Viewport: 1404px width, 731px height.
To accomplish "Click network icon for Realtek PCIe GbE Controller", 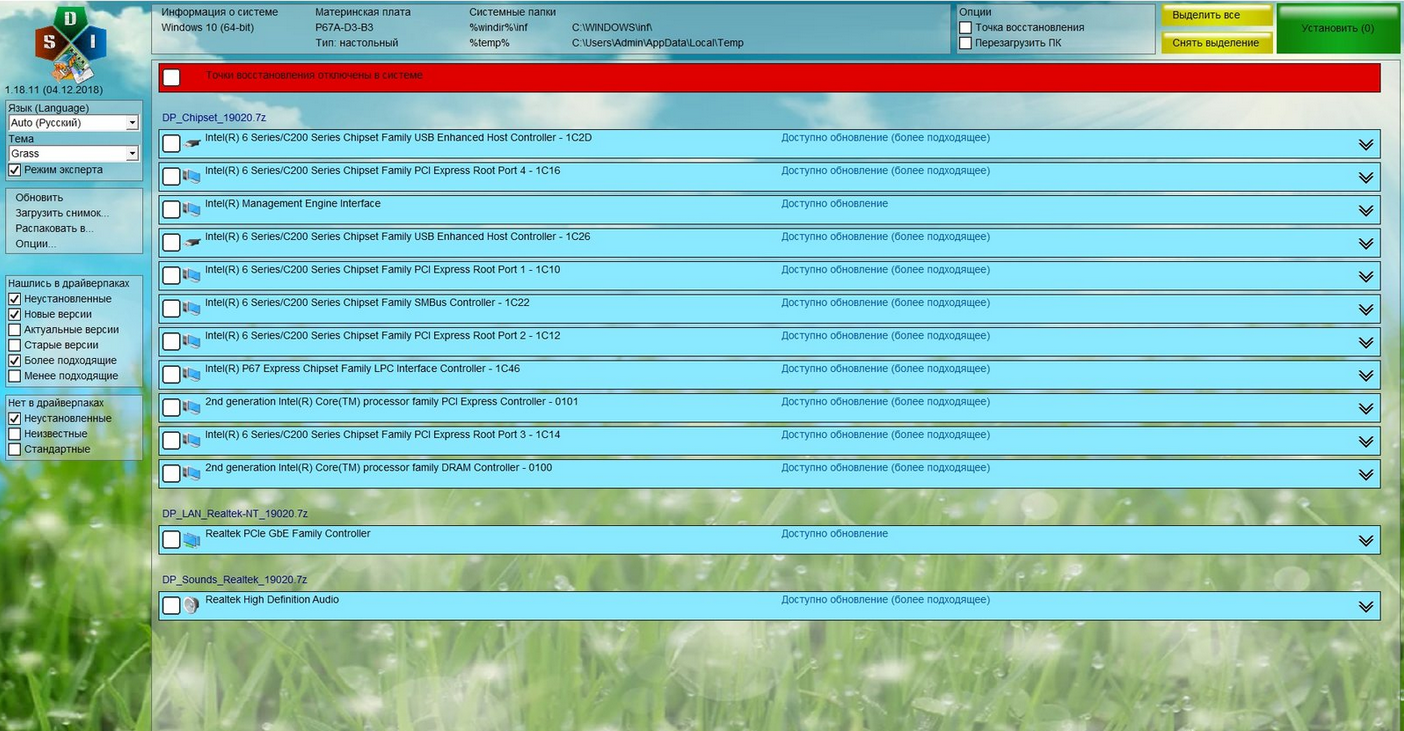I will pos(192,540).
